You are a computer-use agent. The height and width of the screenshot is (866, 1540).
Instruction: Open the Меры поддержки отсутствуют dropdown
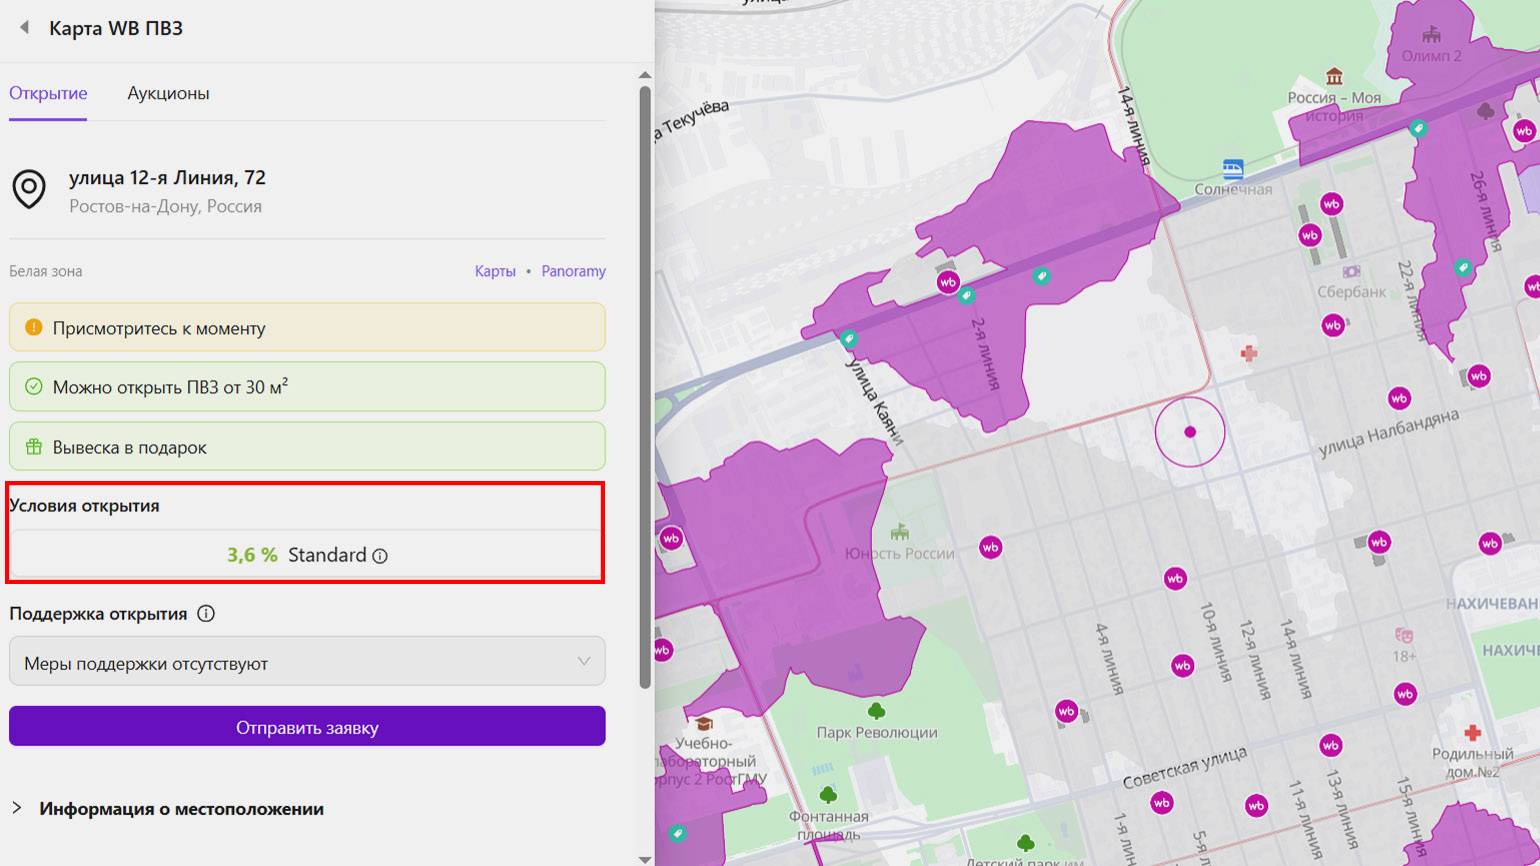tap(307, 661)
